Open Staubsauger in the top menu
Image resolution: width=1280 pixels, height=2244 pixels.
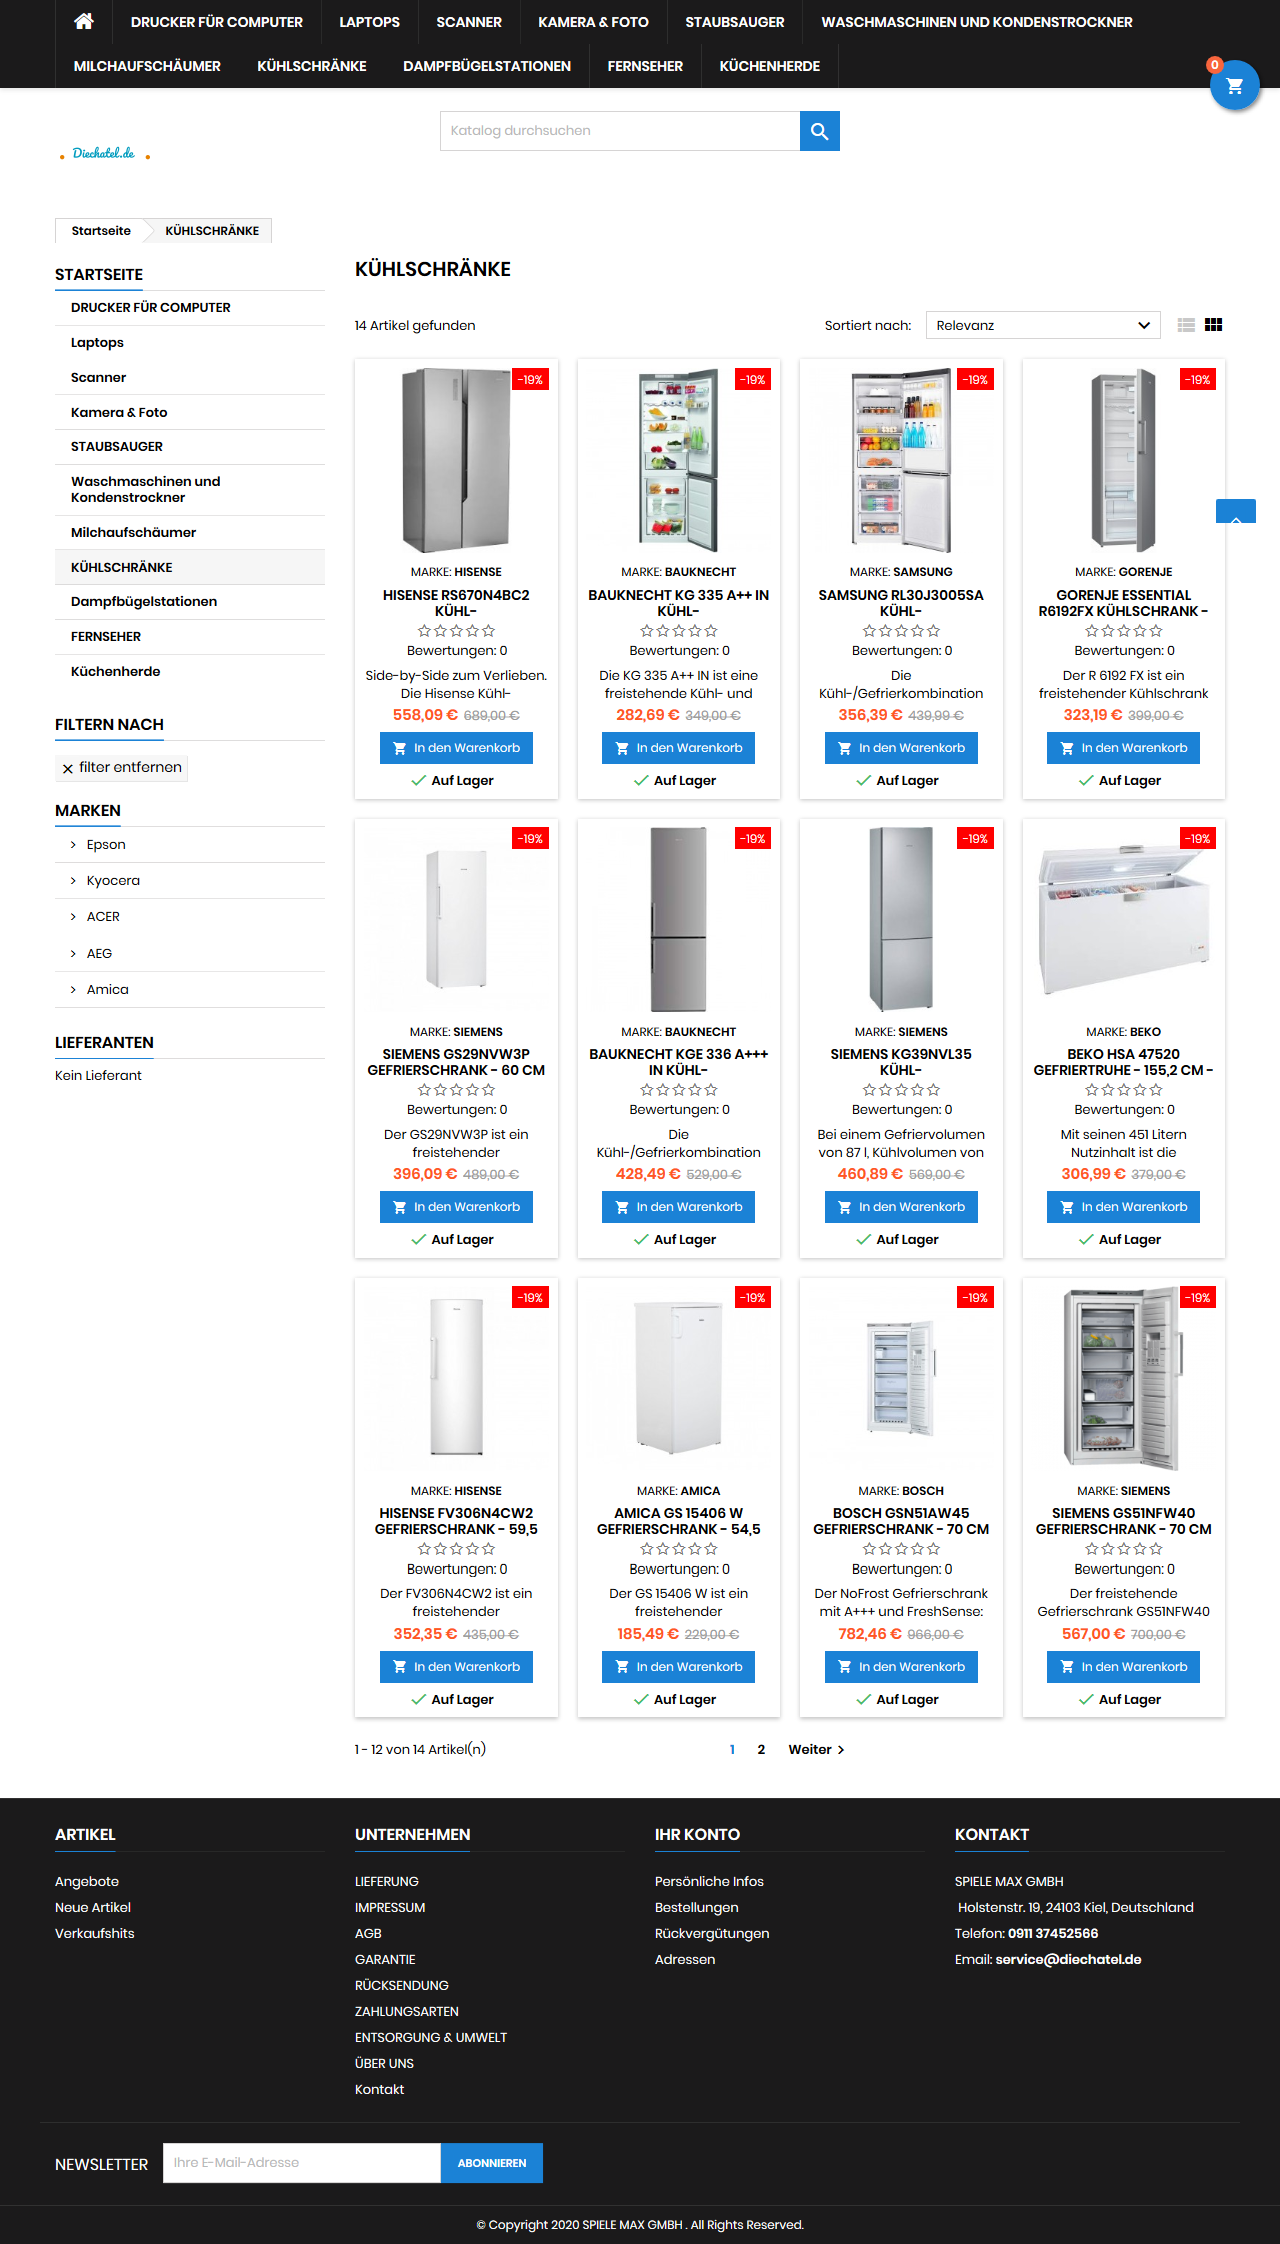tap(735, 22)
